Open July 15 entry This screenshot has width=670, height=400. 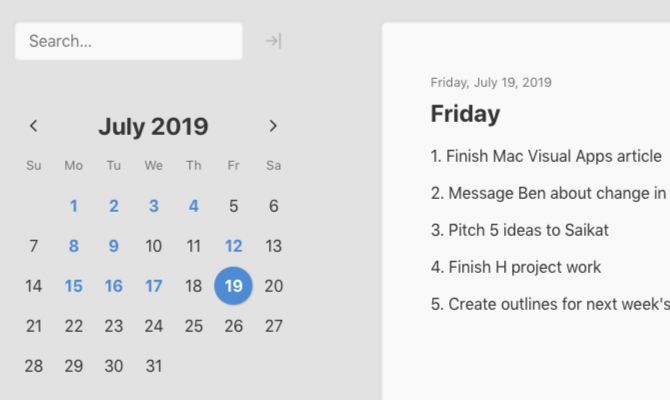pos(74,286)
